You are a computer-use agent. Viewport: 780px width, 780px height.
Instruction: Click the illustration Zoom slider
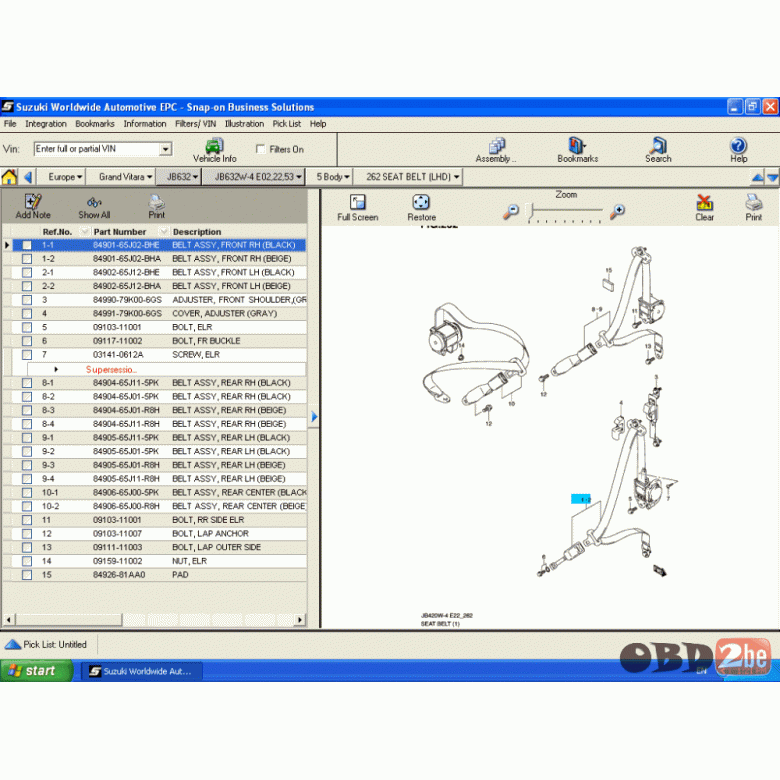[565, 211]
